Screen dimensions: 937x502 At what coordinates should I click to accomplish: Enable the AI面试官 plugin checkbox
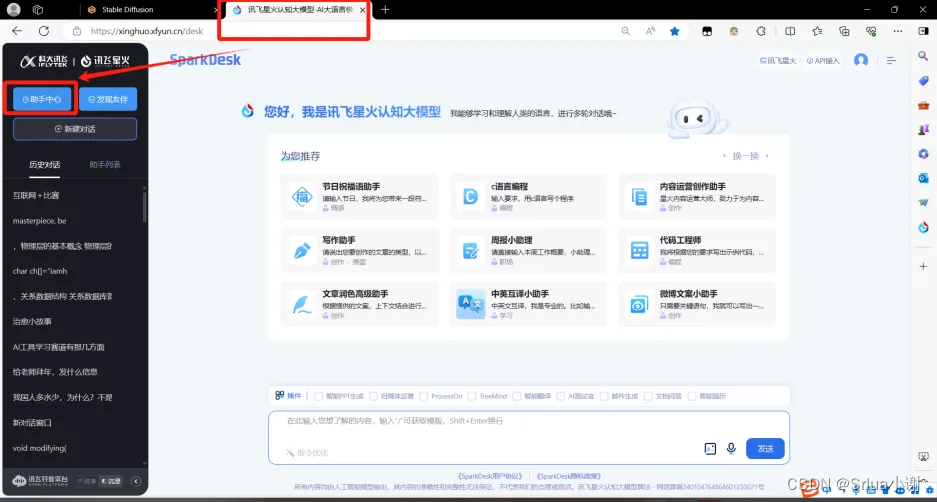tap(561, 396)
